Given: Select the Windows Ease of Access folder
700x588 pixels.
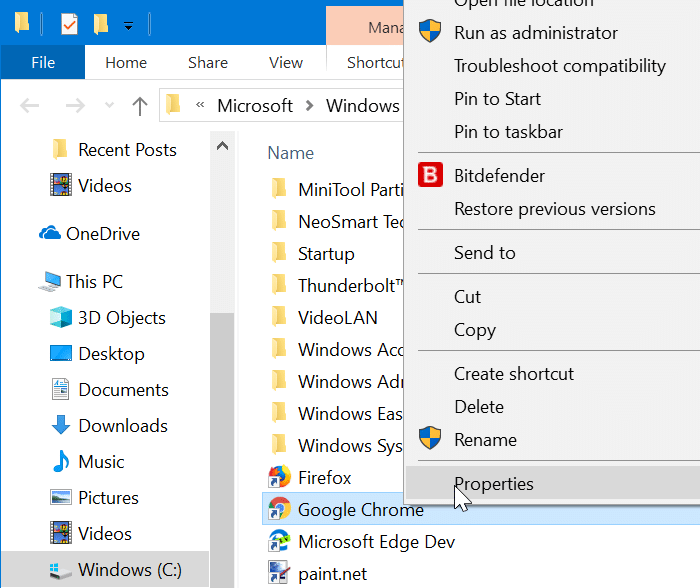Looking at the screenshot, I should (x=337, y=413).
